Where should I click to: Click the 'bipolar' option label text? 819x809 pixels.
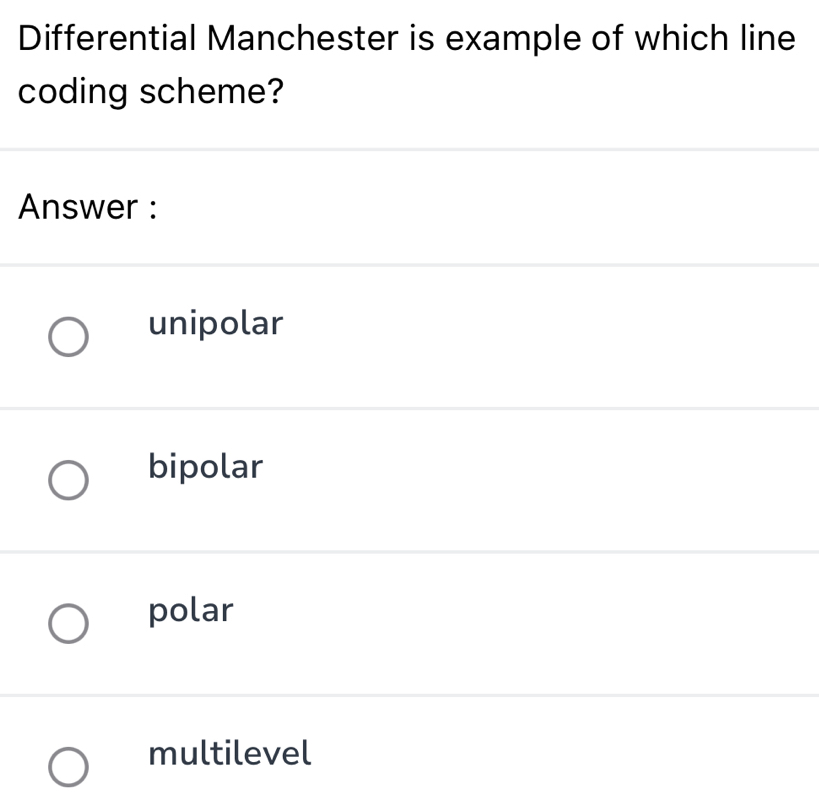point(206,467)
